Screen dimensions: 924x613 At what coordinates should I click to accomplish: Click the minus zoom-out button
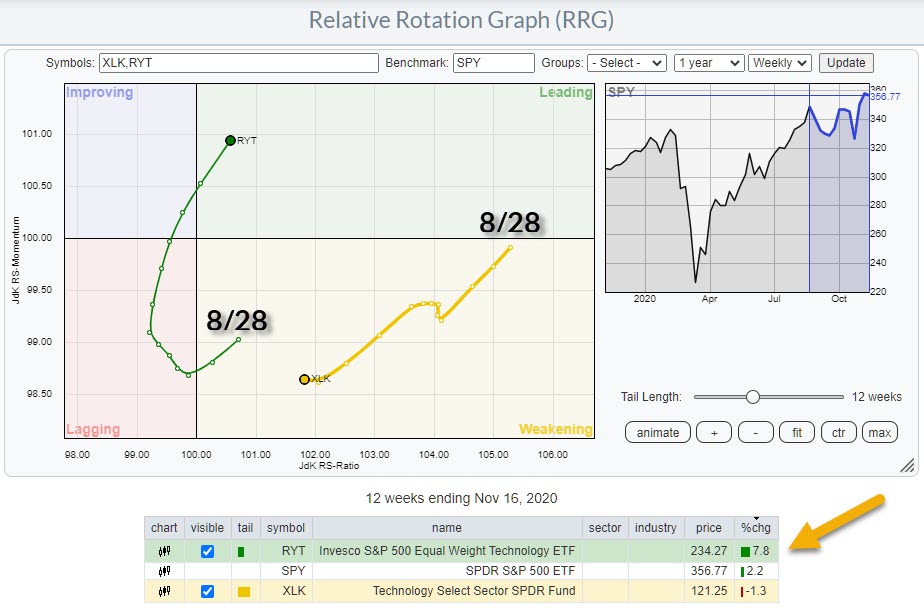pyautogui.click(x=756, y=432)
